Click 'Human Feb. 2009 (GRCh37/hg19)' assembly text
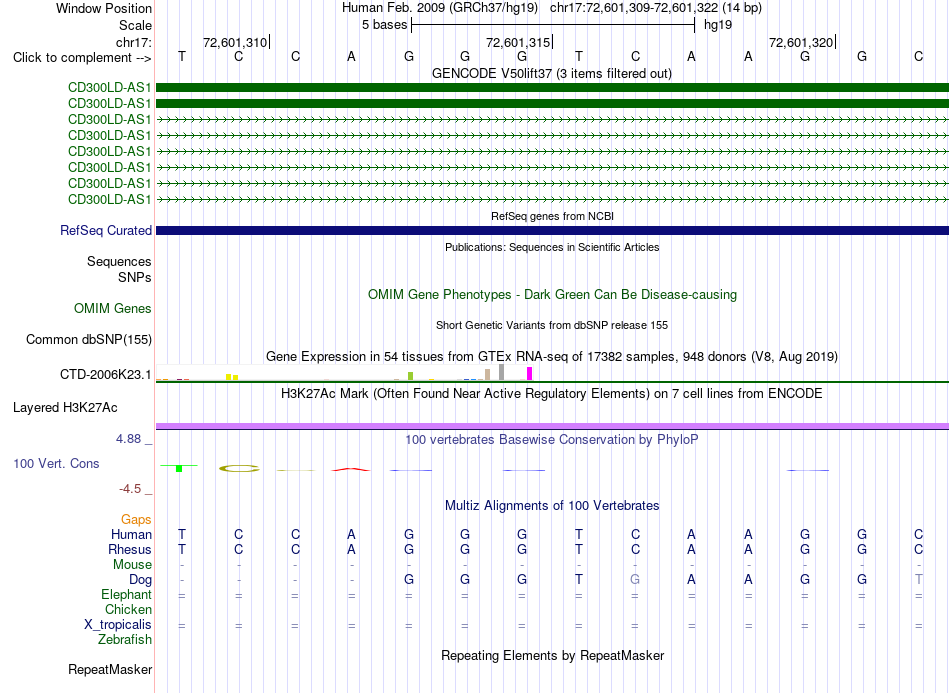The image size is (950, 693). pos(440,8)
